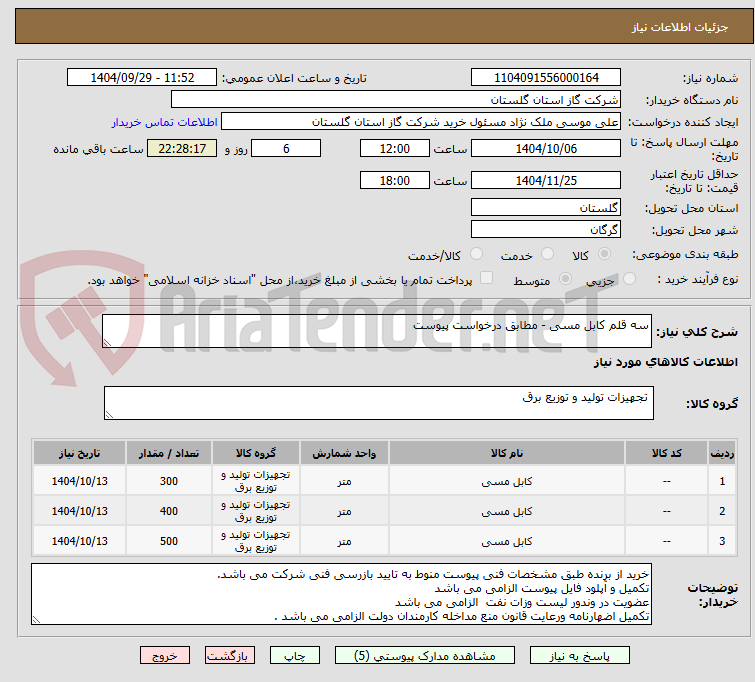Viewport: 755px width, 682px height.
Task: Open اطلاعات تماس خریدار link
Action: [165, 122]
